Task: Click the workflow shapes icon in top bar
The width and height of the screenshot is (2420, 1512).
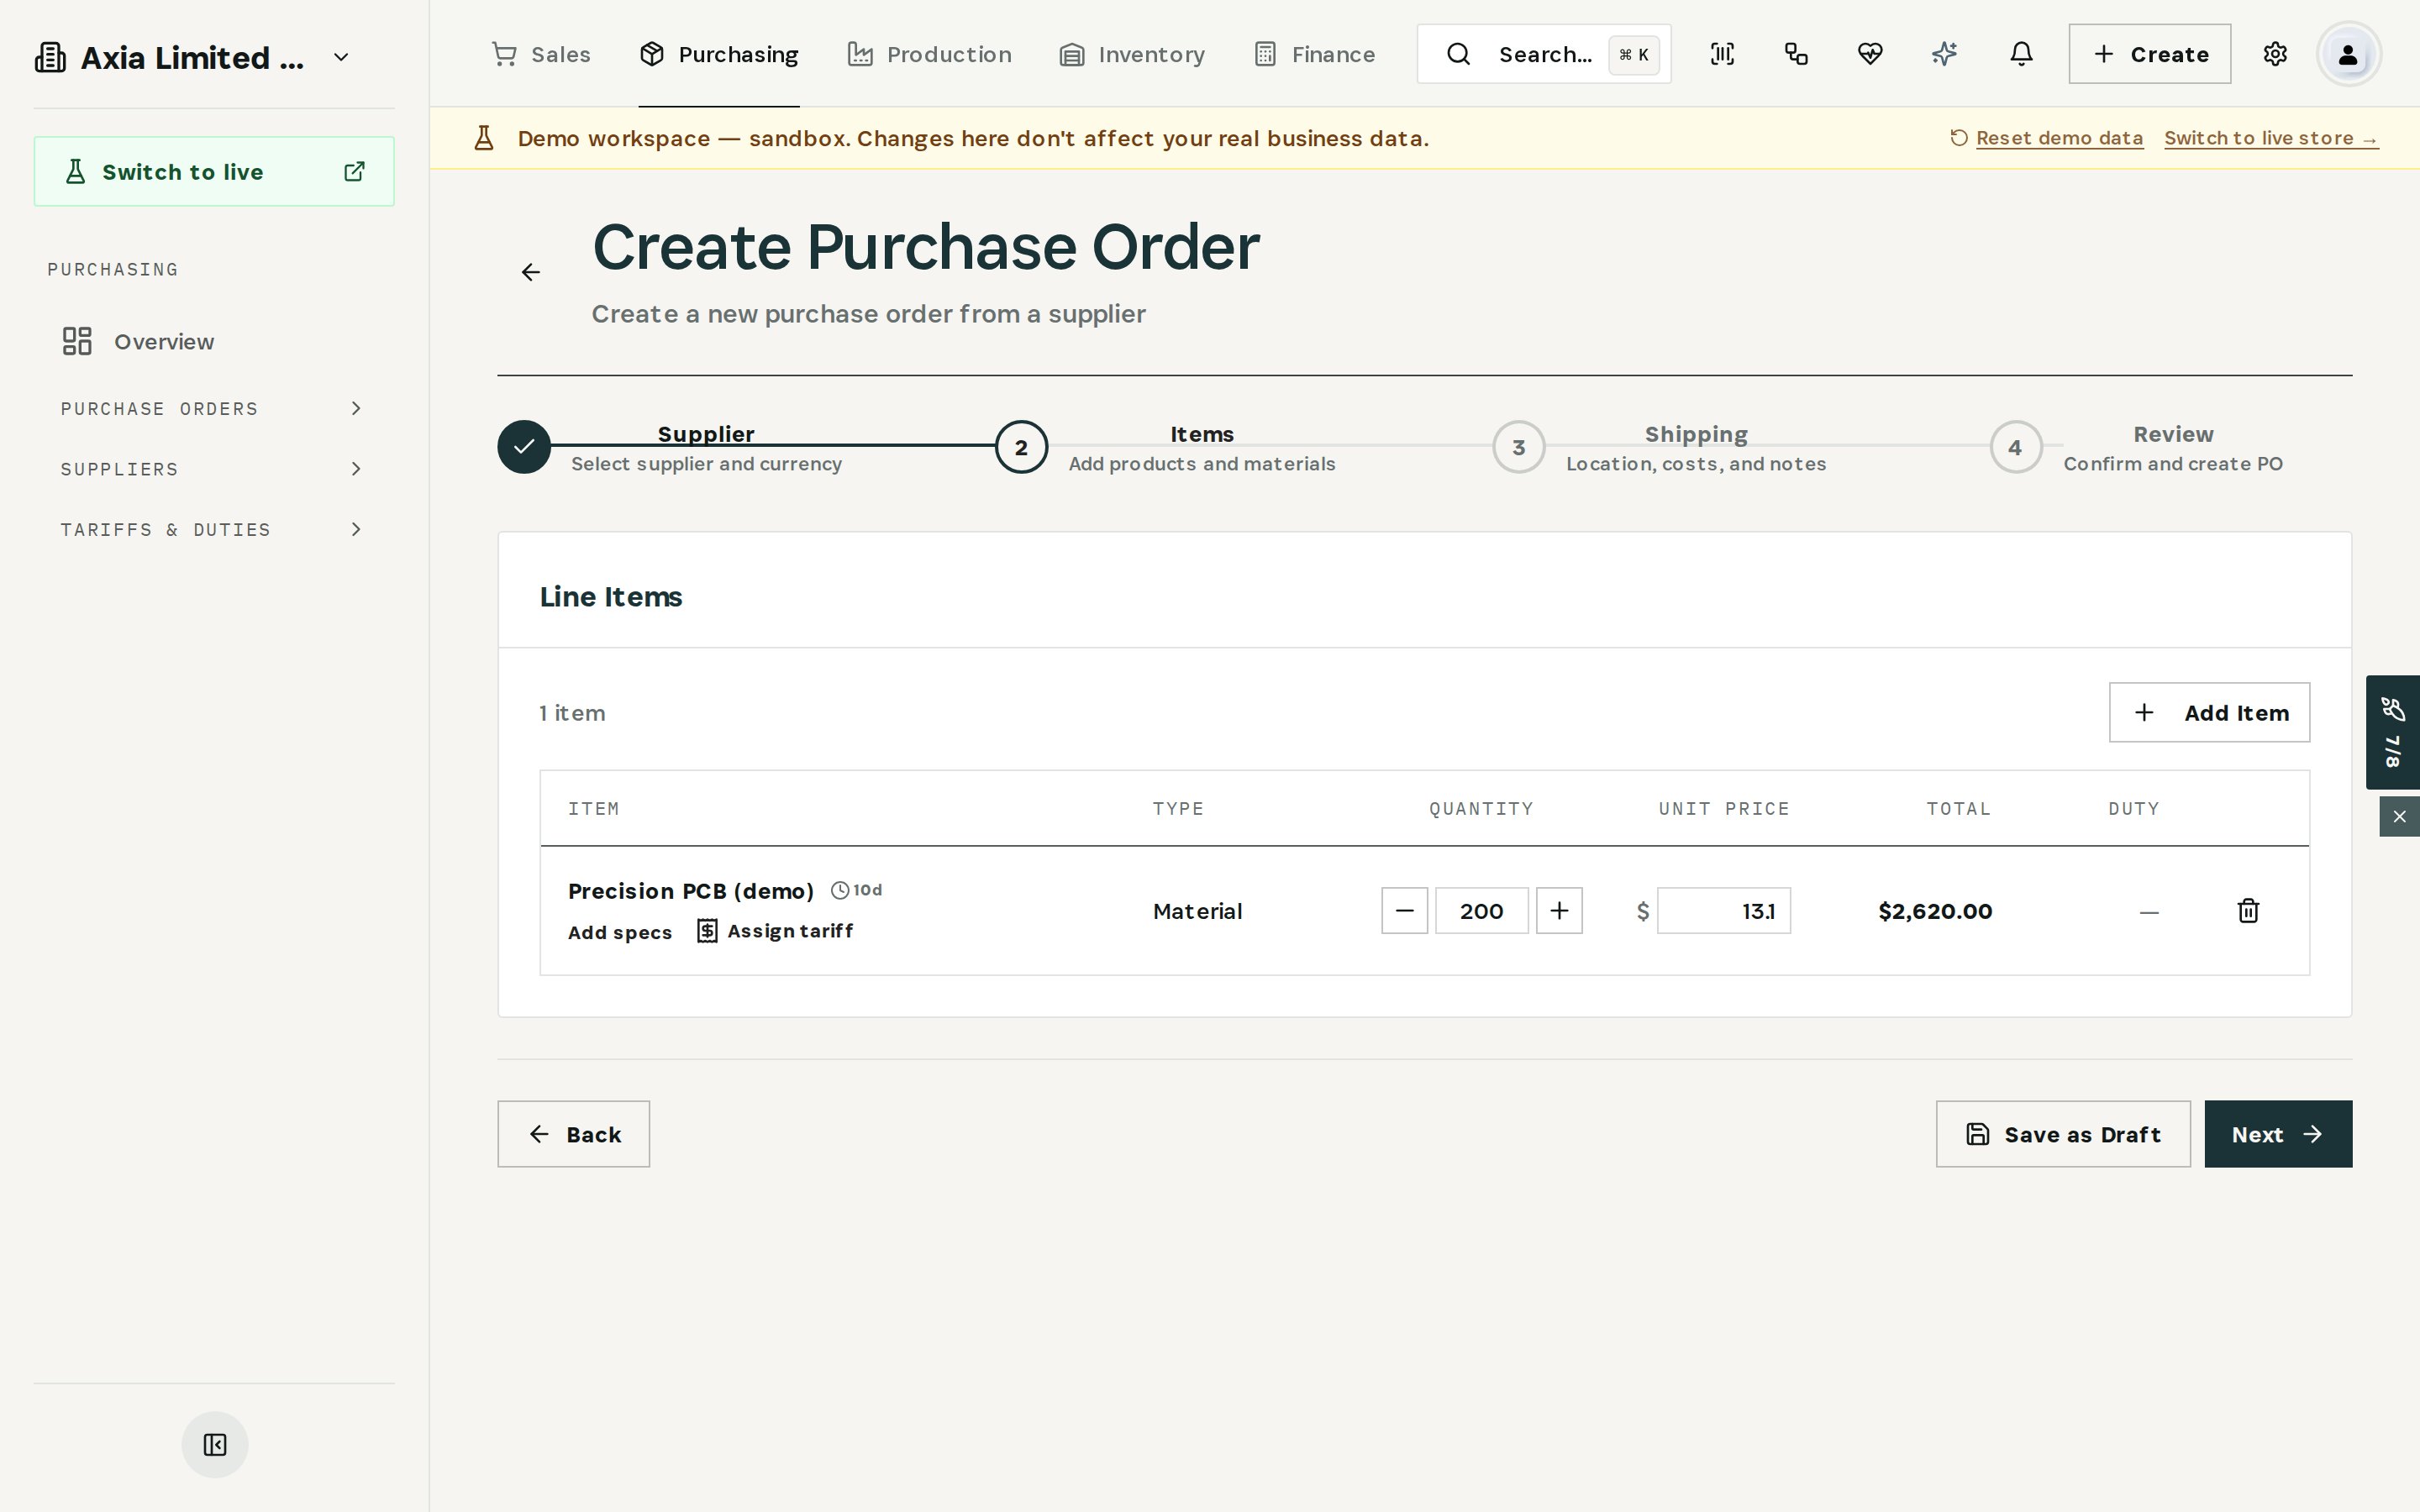Action: tap(1796, 54)
